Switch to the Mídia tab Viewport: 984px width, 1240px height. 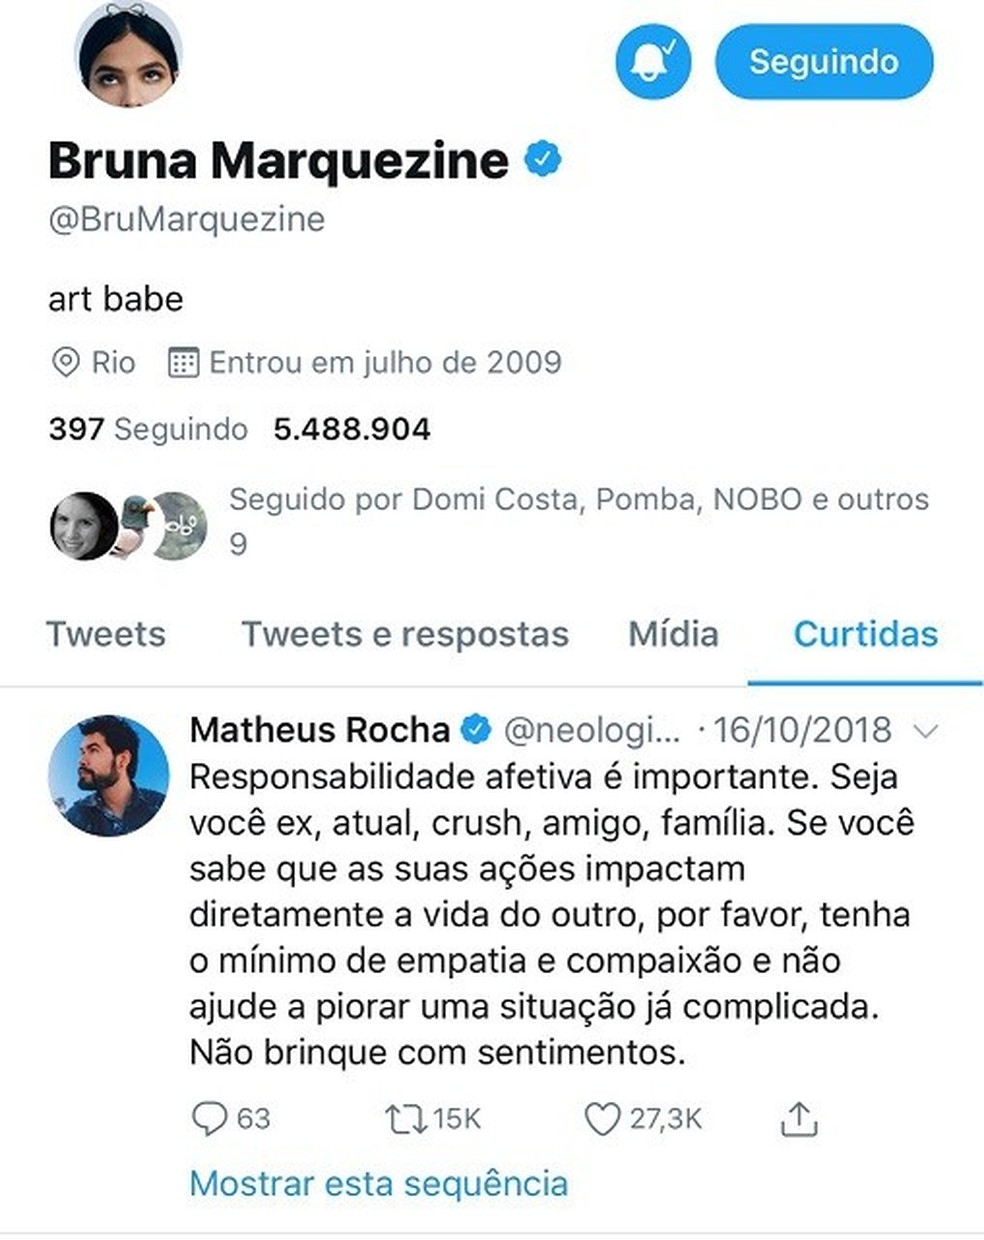[675, 635]
